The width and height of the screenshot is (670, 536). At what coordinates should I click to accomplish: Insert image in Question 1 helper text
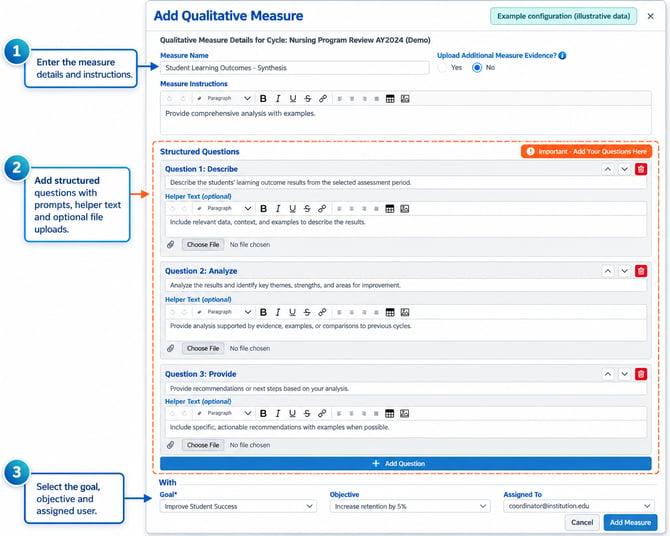coord(405,209)
